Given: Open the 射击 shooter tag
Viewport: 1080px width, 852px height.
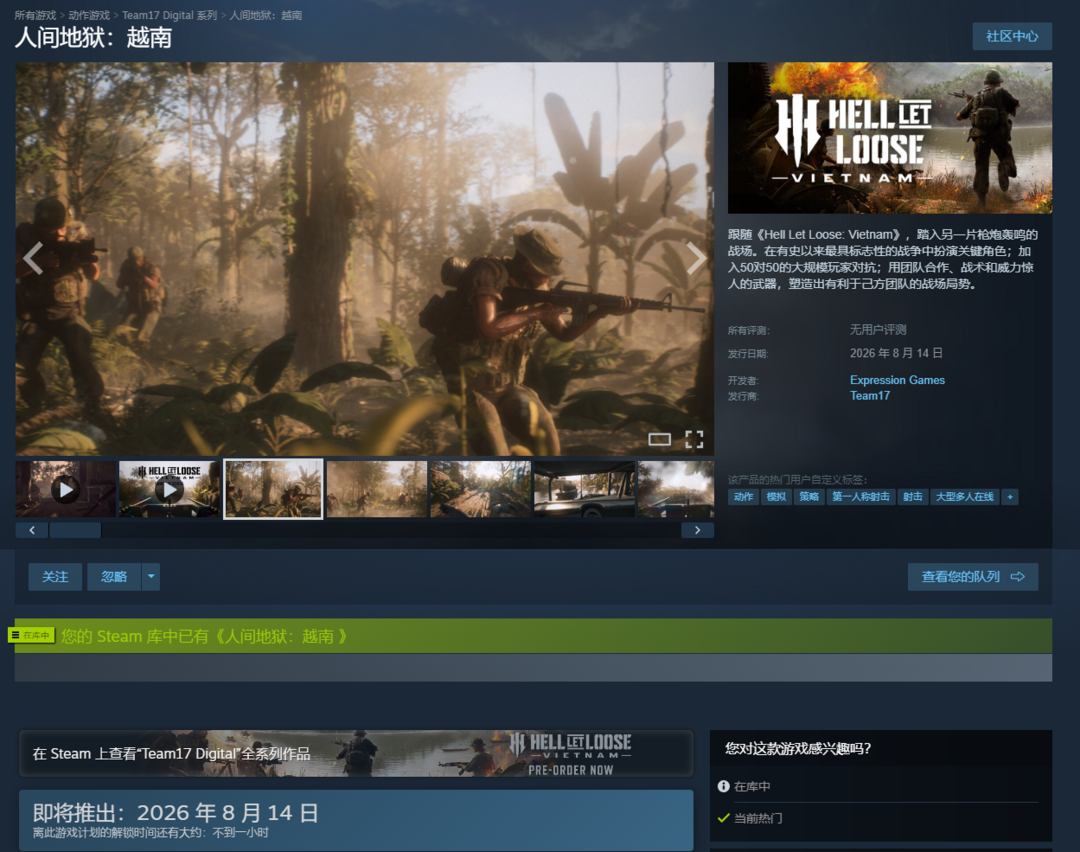Looking at the screenshot, I should tap(913, 497).
